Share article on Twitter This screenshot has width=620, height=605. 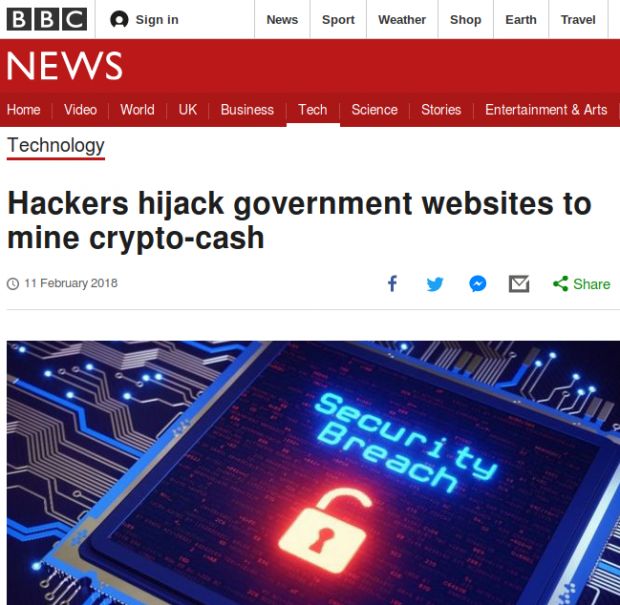[435, 284]
